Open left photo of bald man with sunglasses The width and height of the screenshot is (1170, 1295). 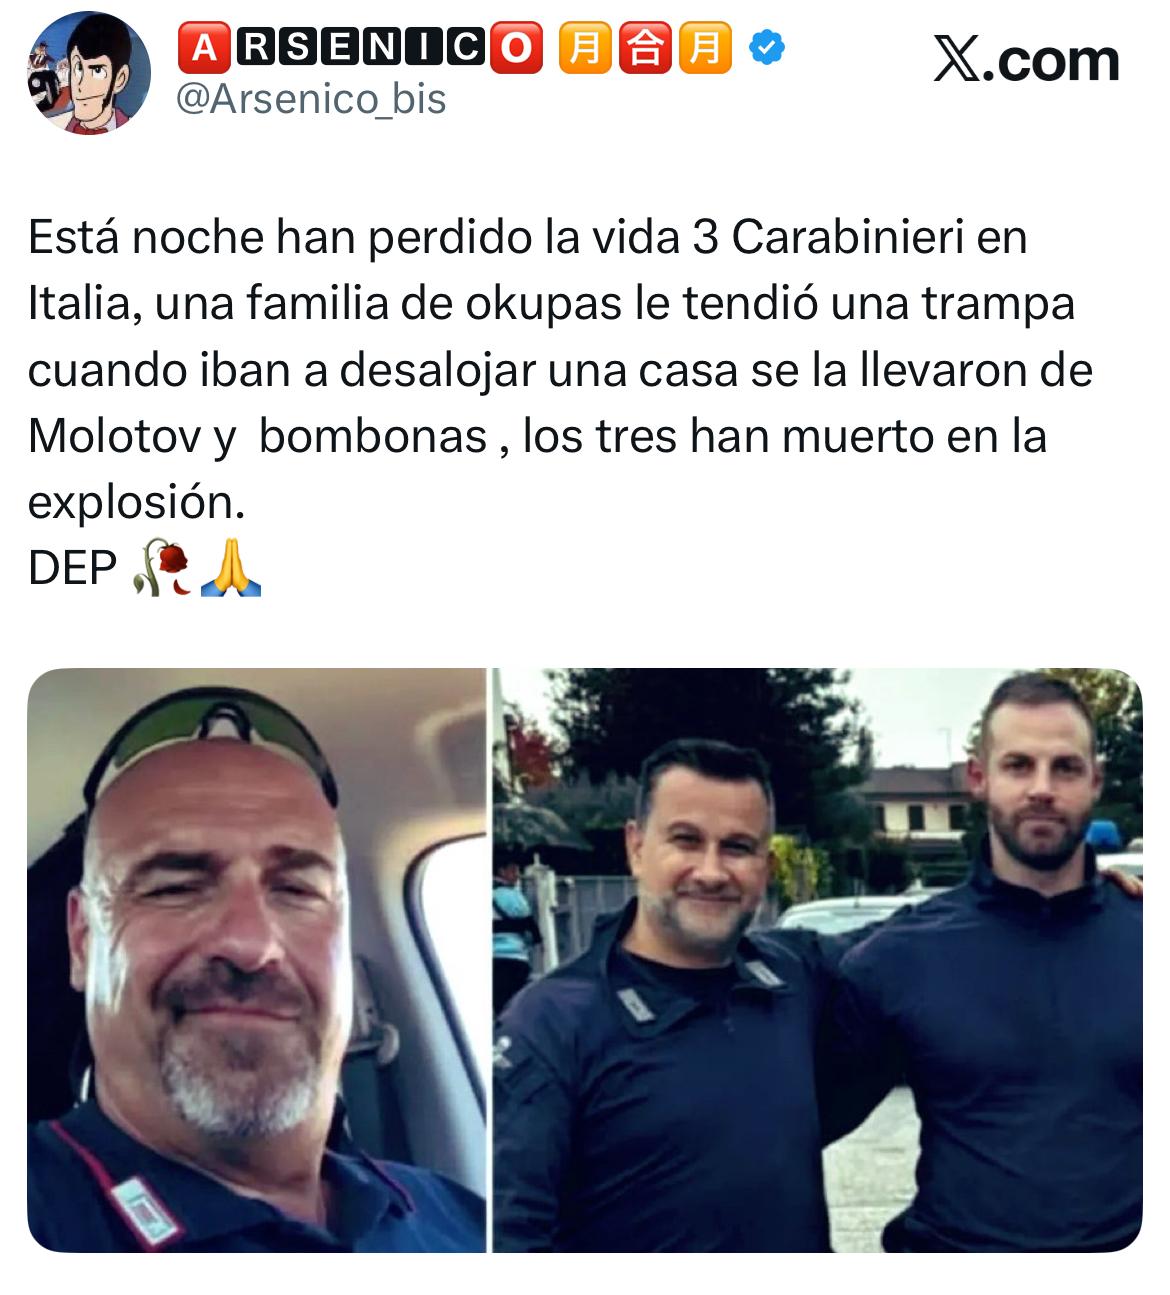point(256,960)
